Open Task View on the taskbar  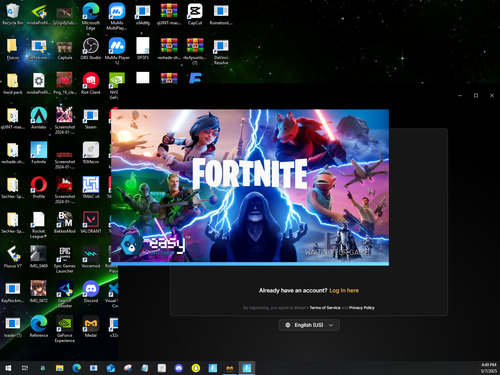coord(25,368)
